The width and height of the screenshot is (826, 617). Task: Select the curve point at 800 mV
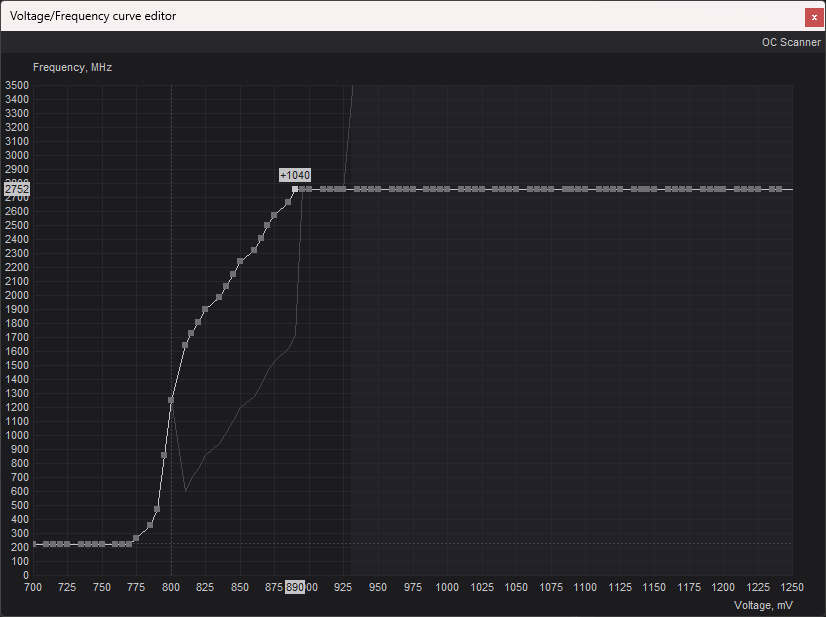(171, 400)
